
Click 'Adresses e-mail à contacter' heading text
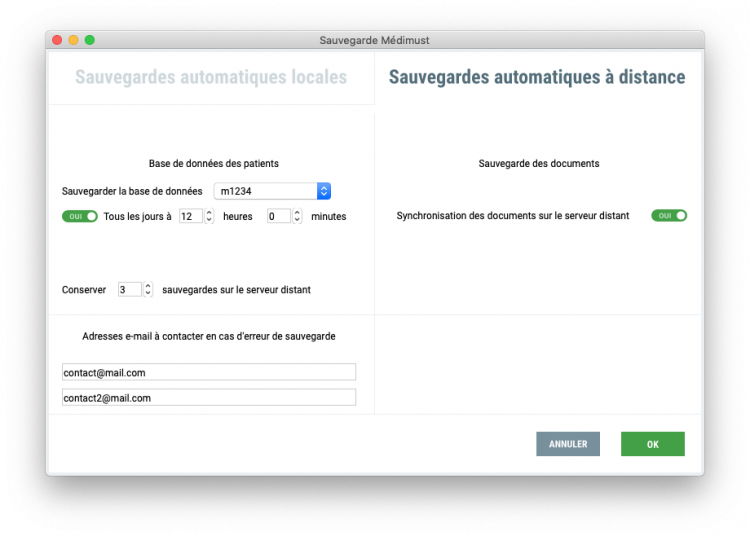(x=209, y=337)
